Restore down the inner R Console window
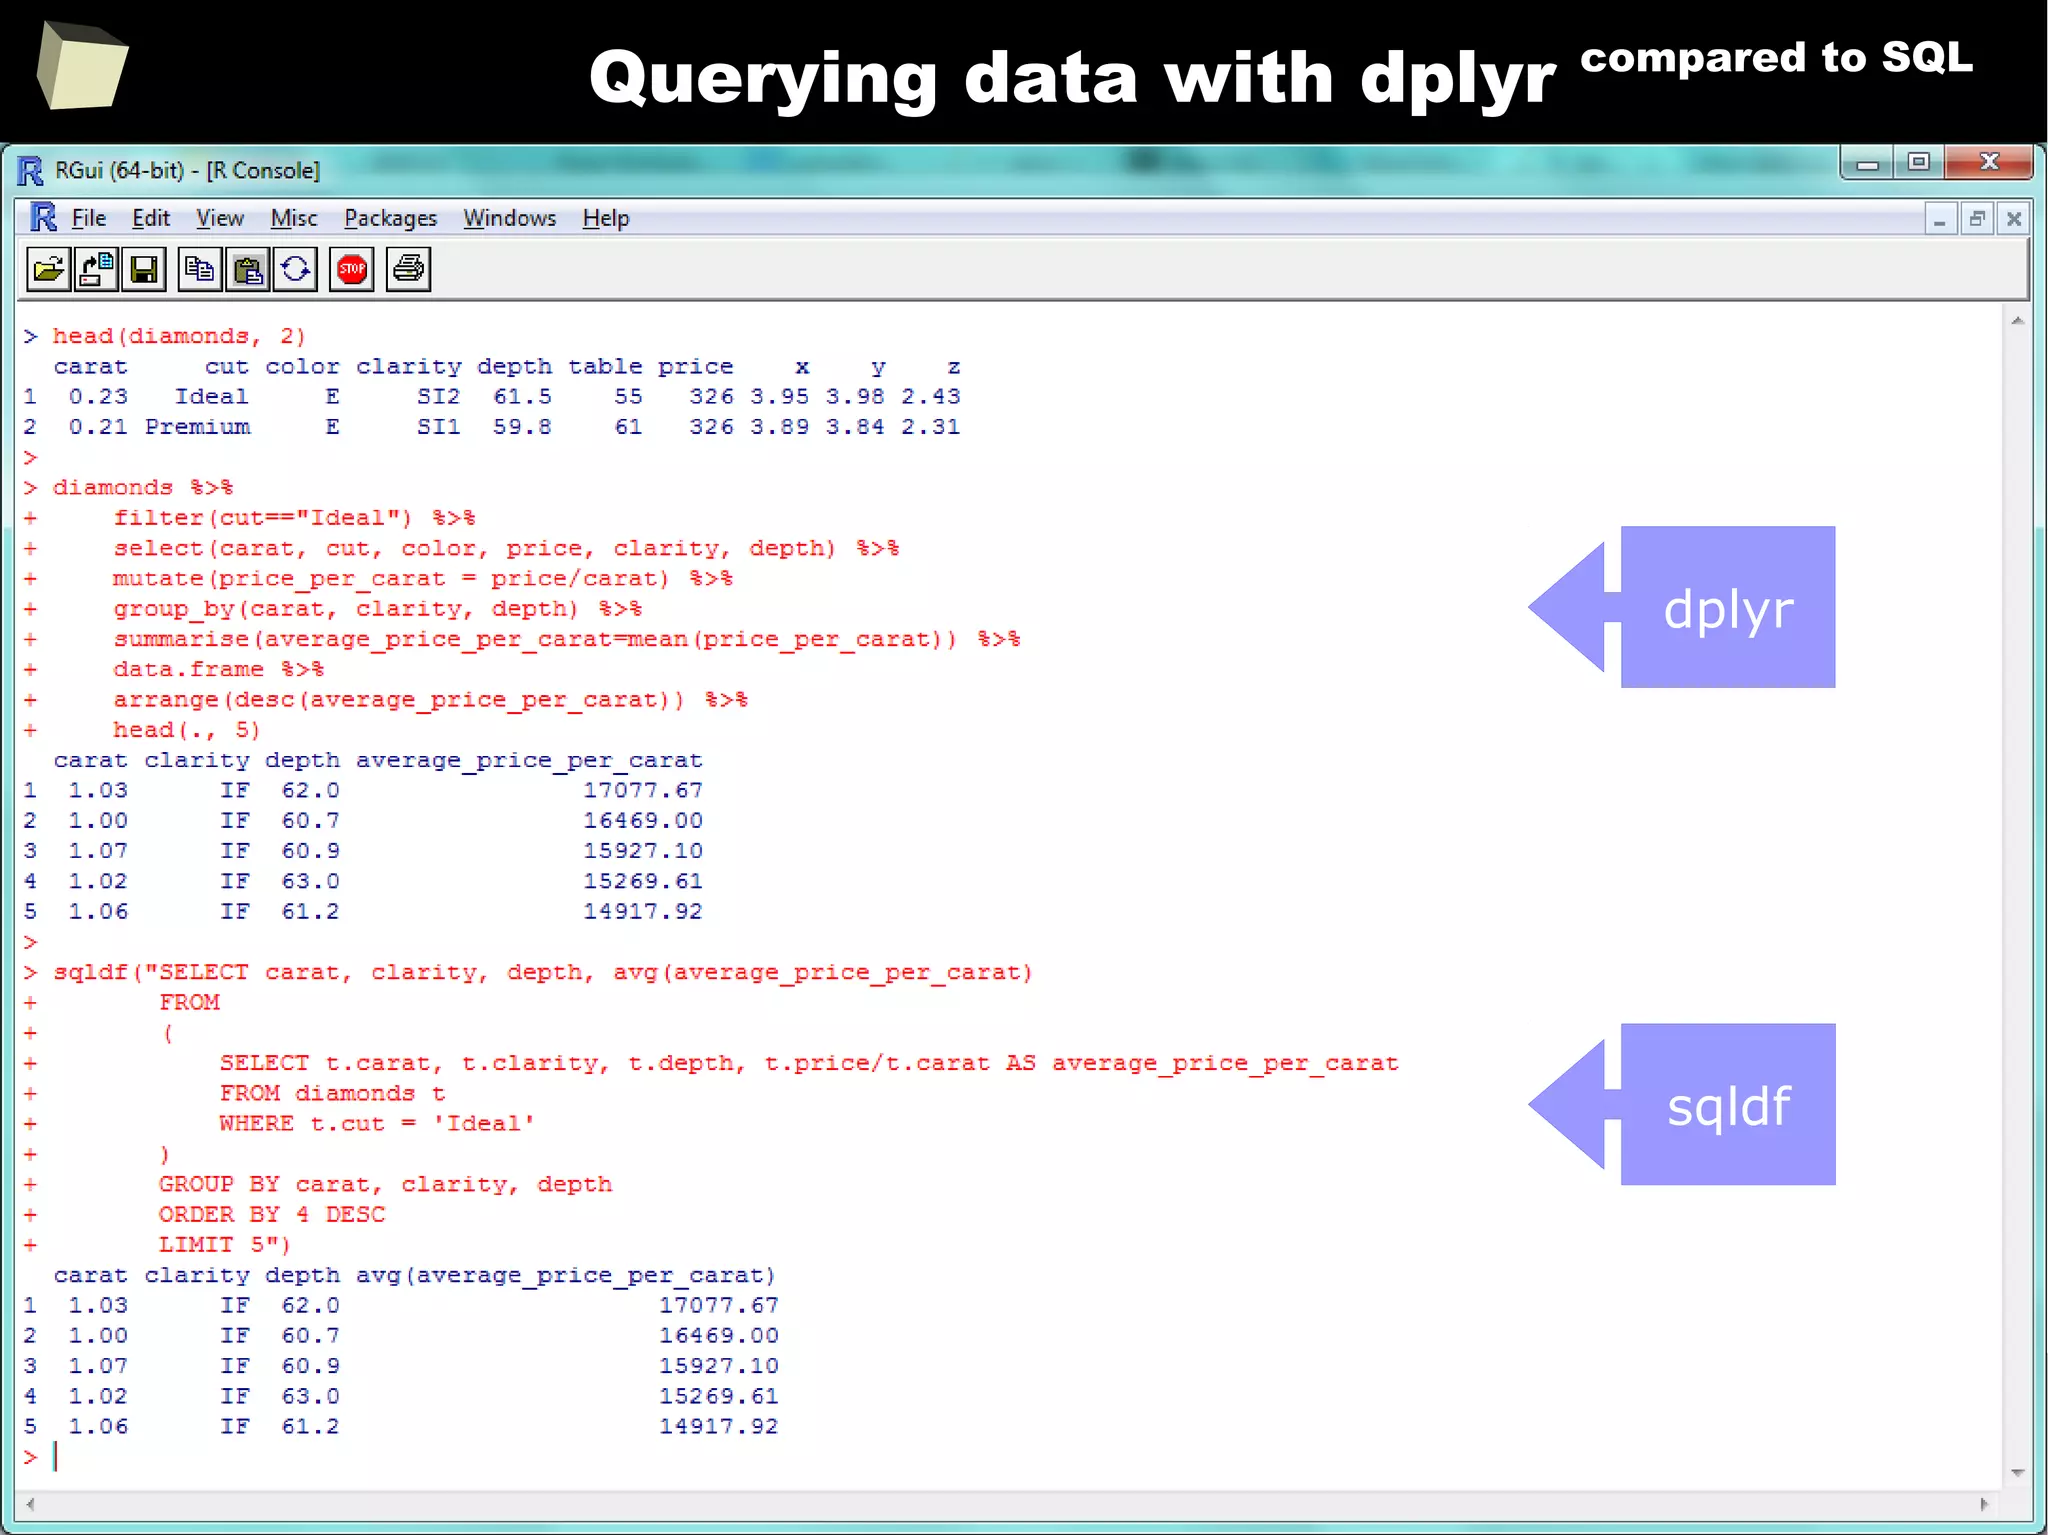 [1977, 218]
